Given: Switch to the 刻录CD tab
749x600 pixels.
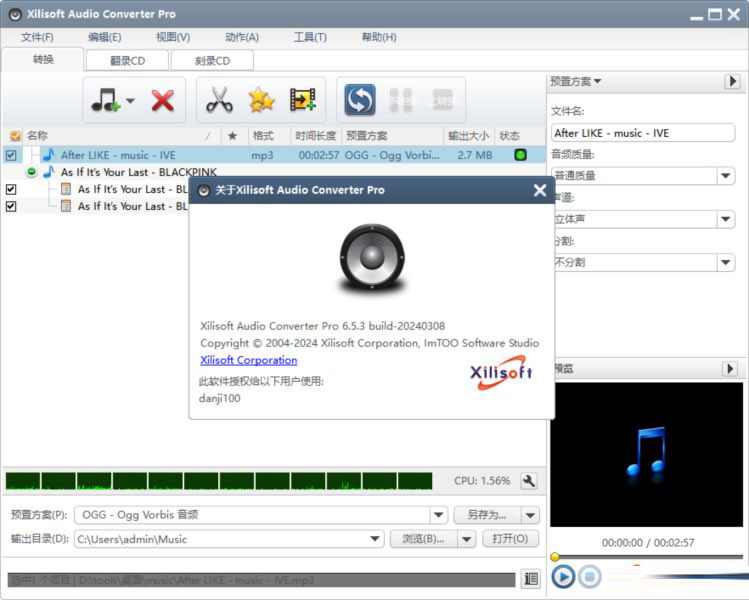Looking at the screenshot, I should coord(212,61).
